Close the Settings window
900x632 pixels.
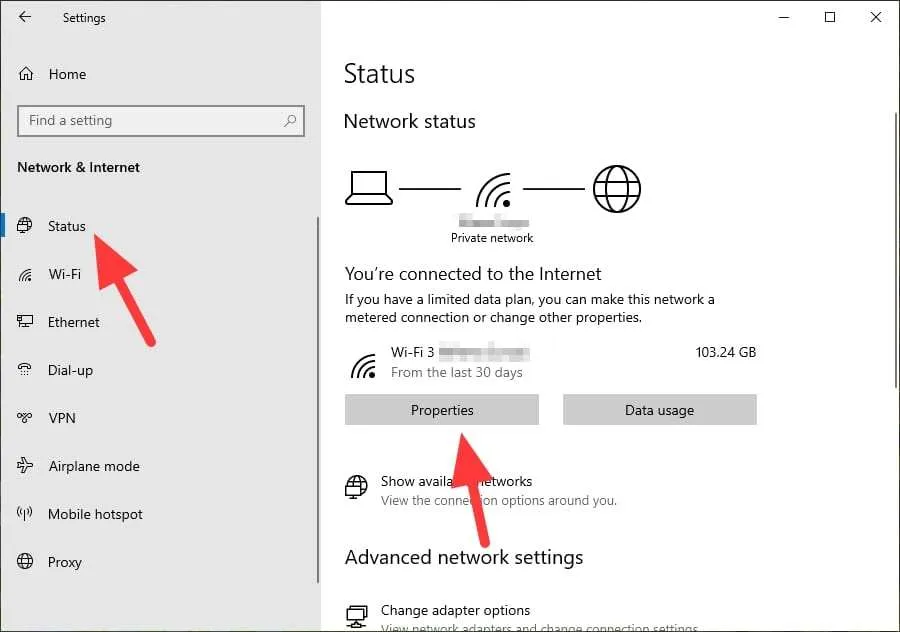[x=875, y=17]
